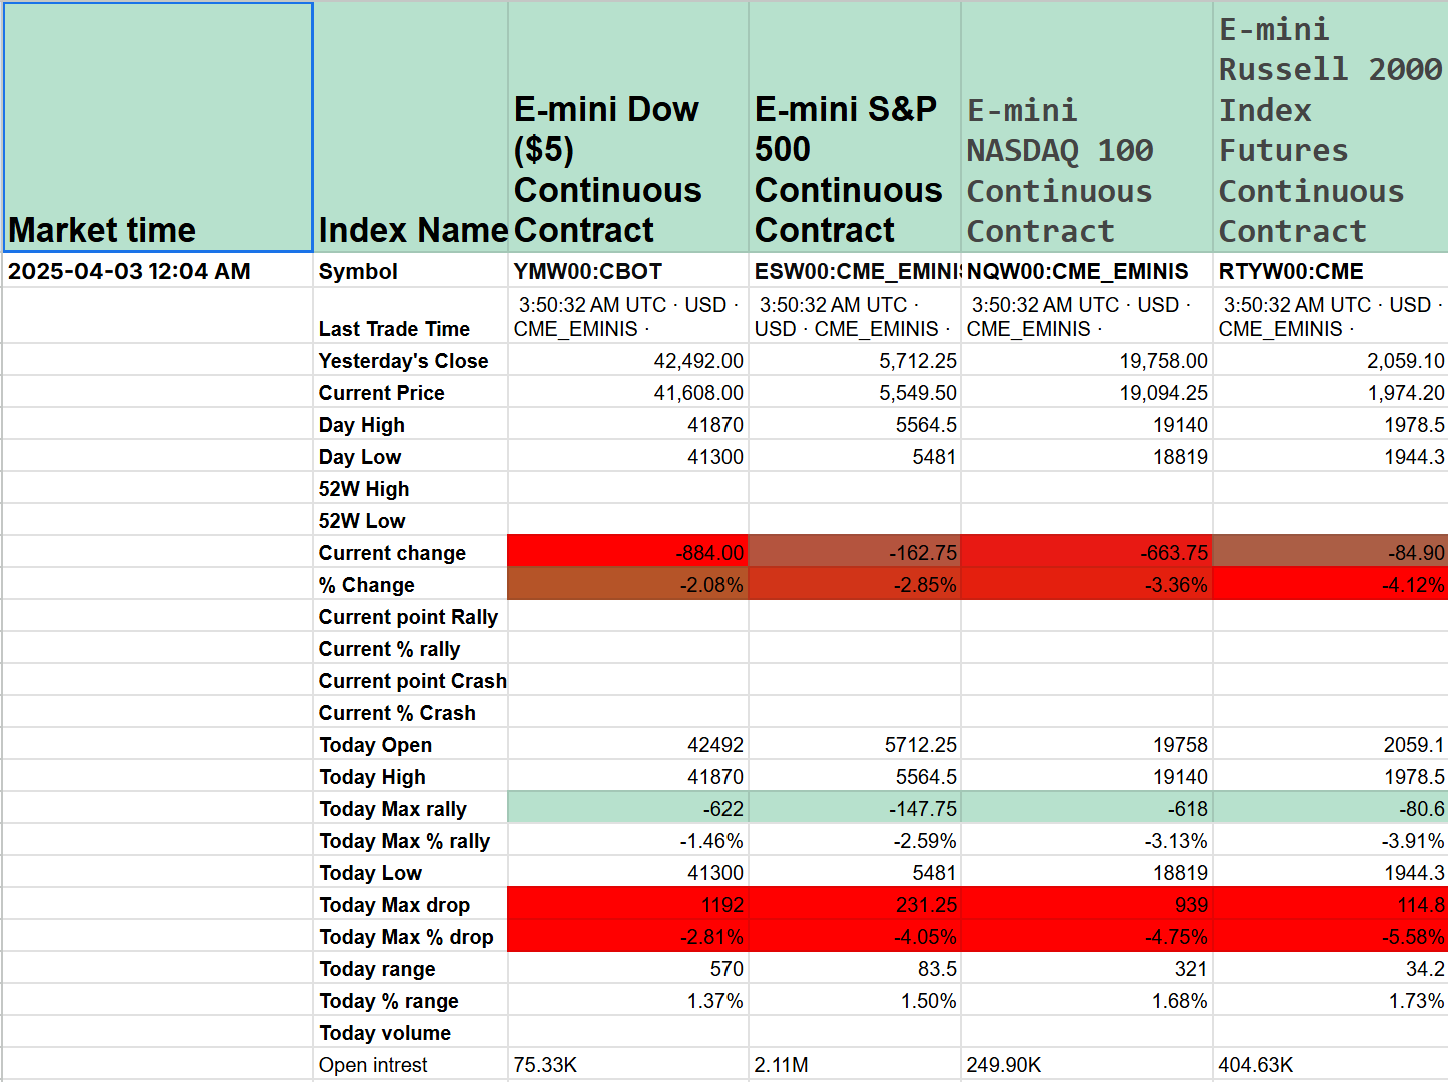The width and height of the screenshot is (1448, 1082).
Task: Click the red -4.12% change cell
Action: (x=1331, y=584)
